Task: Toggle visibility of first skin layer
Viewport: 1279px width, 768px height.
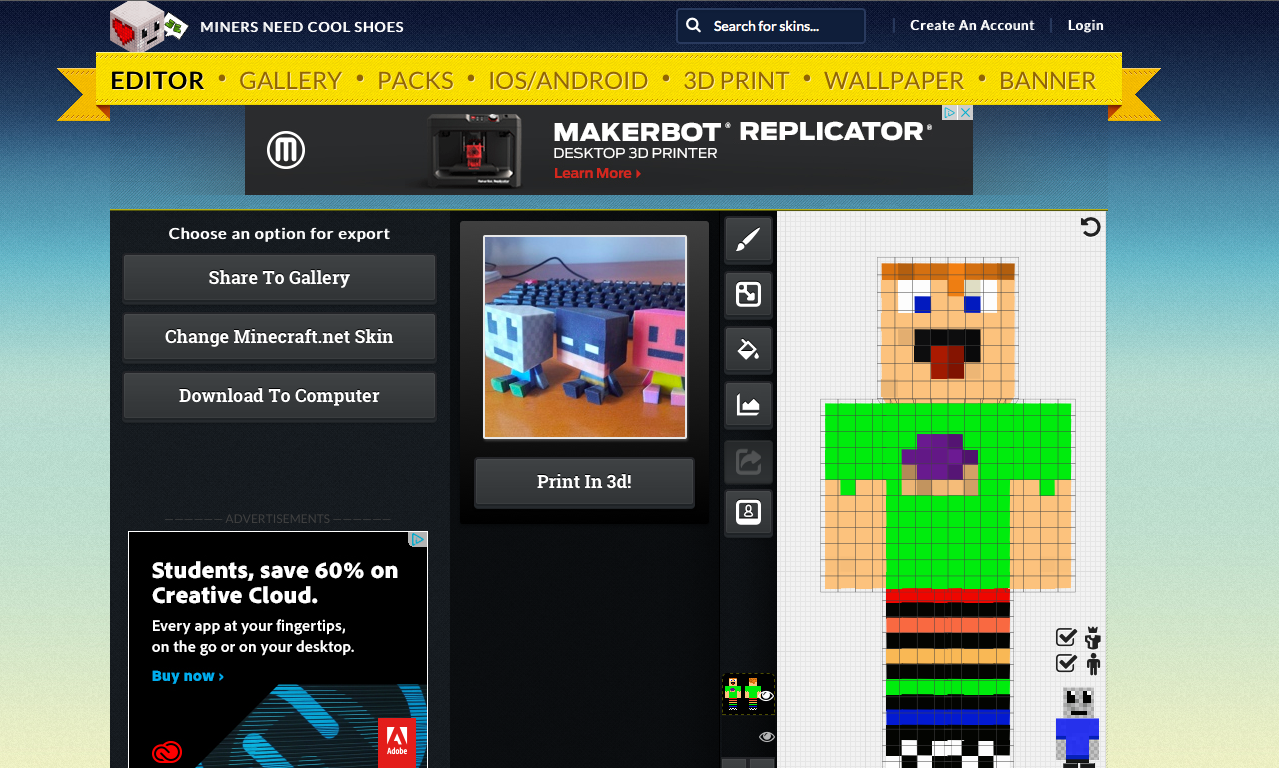Action: tap(767, 695)
